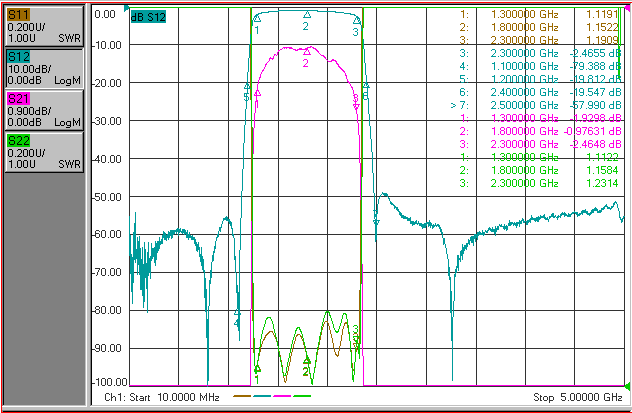
Task: Click magenta readout value -2.4648 dB
Action: pyautogui.click(x=595, y=144)
